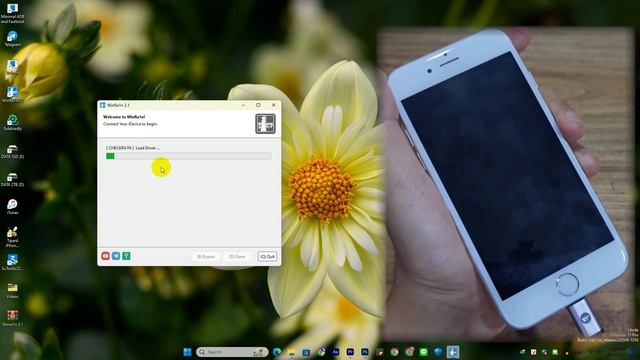Click the iPhone video overlay image

click(x=506, y=184)
